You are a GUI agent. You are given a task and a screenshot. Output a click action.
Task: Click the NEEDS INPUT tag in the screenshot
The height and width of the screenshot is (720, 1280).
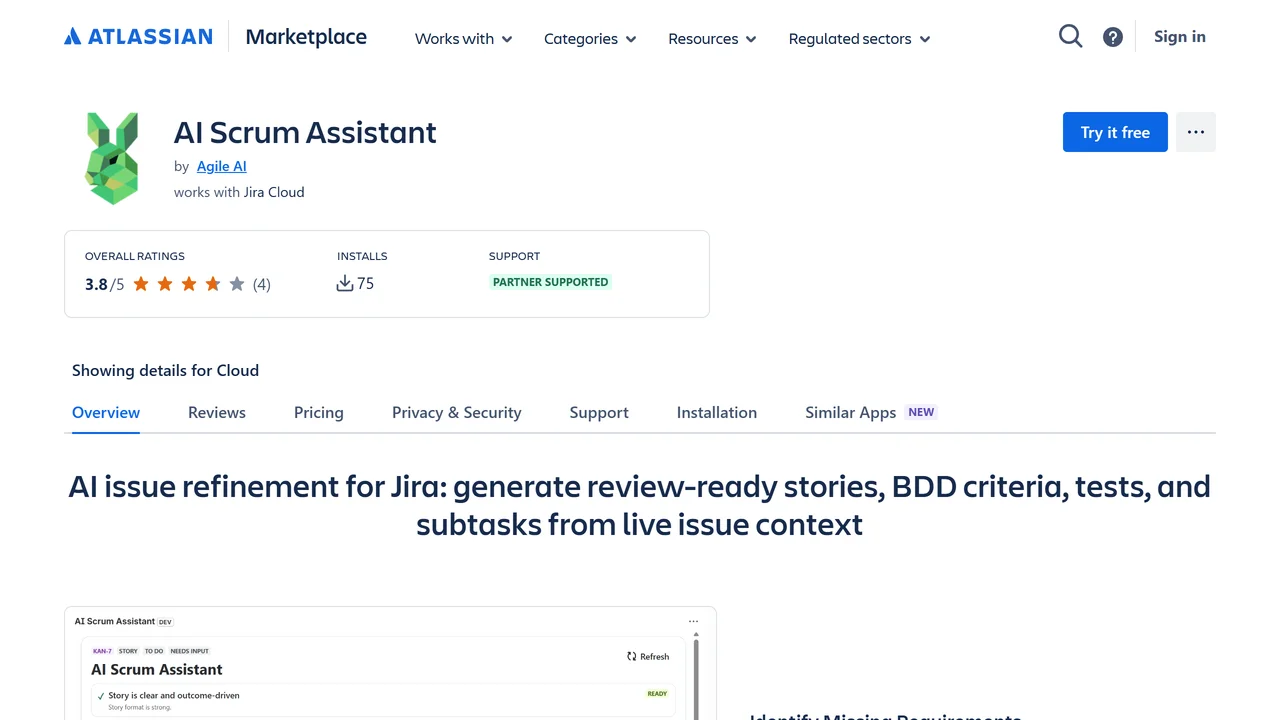(190, 651)
